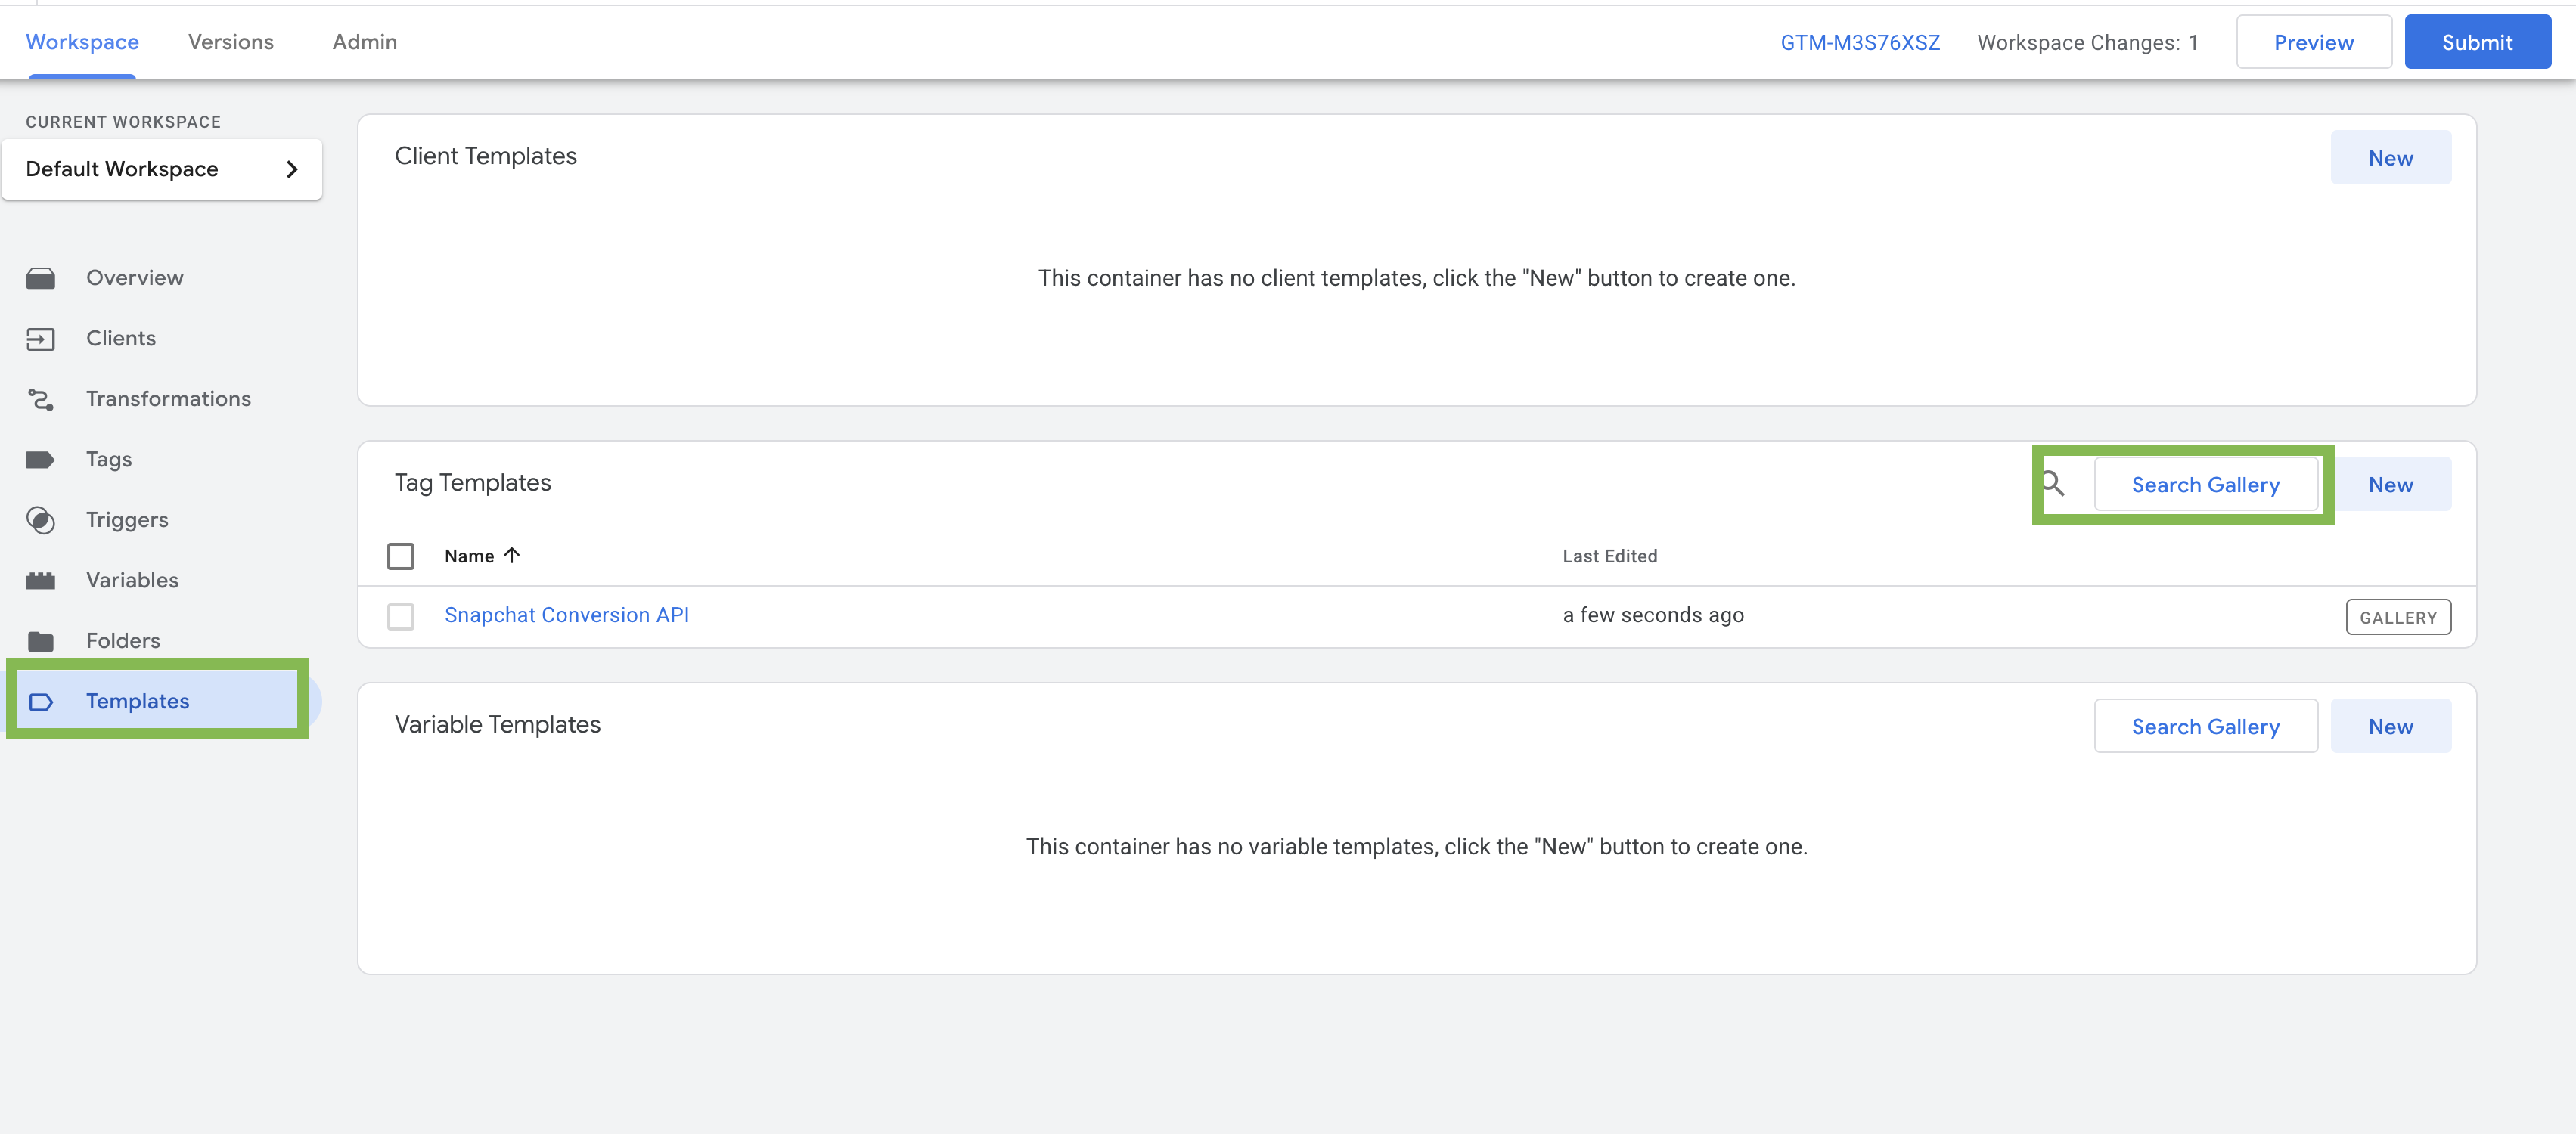Click the Templates outline tag icon

(x=41, y=702)
